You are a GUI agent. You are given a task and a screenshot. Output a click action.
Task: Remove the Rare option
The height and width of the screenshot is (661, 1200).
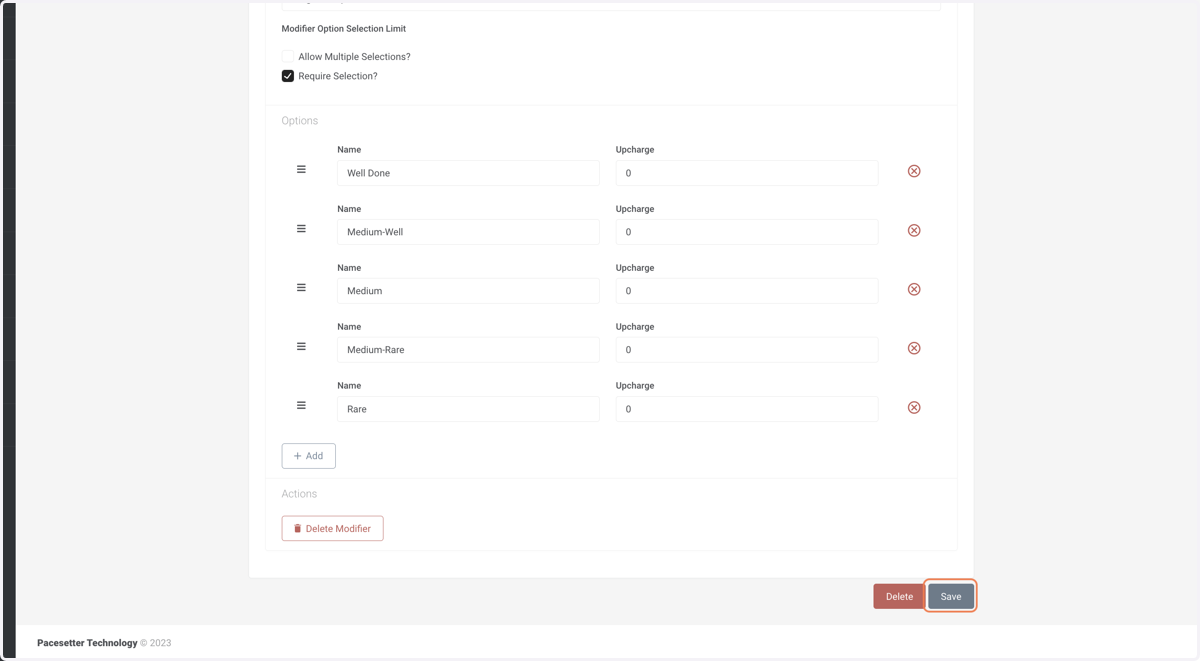(914, 408)
